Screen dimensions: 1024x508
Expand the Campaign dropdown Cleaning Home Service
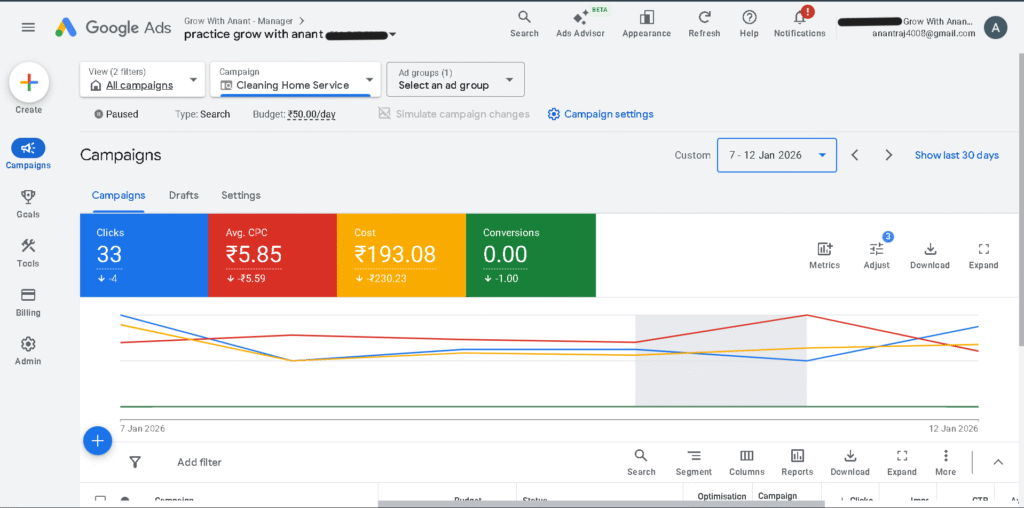click(x=296, y=79)
